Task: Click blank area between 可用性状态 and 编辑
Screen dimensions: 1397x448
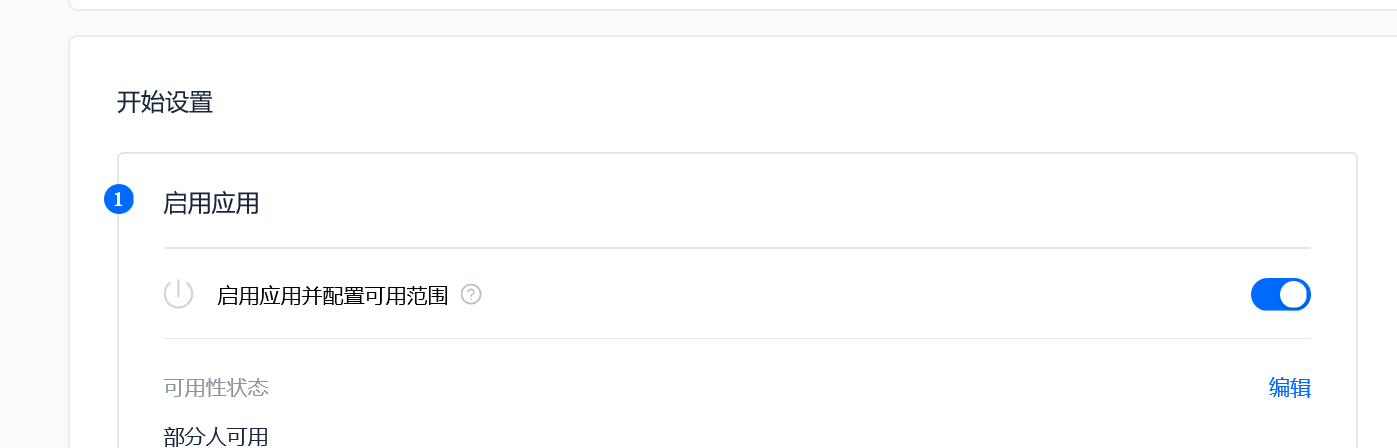Action: [x=760, y=388]
